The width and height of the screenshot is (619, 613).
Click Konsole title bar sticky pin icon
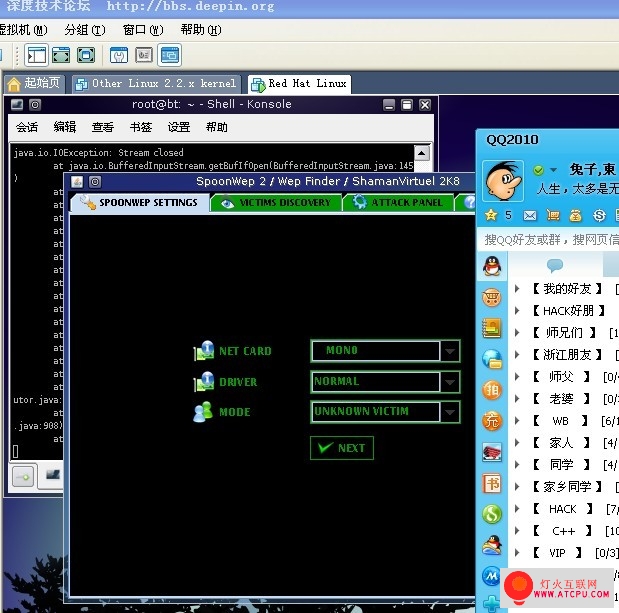coord(35,105)
